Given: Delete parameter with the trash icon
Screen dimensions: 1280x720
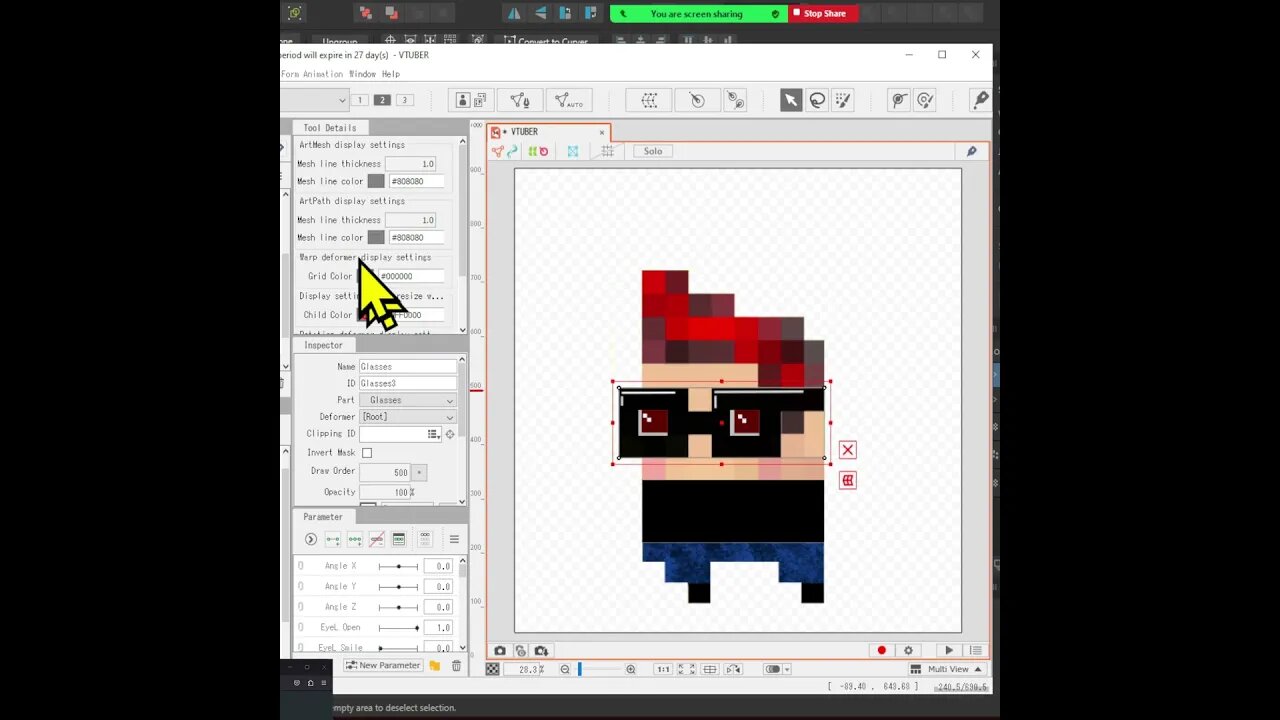Looking at the screenshot, I should pos(457,666).
